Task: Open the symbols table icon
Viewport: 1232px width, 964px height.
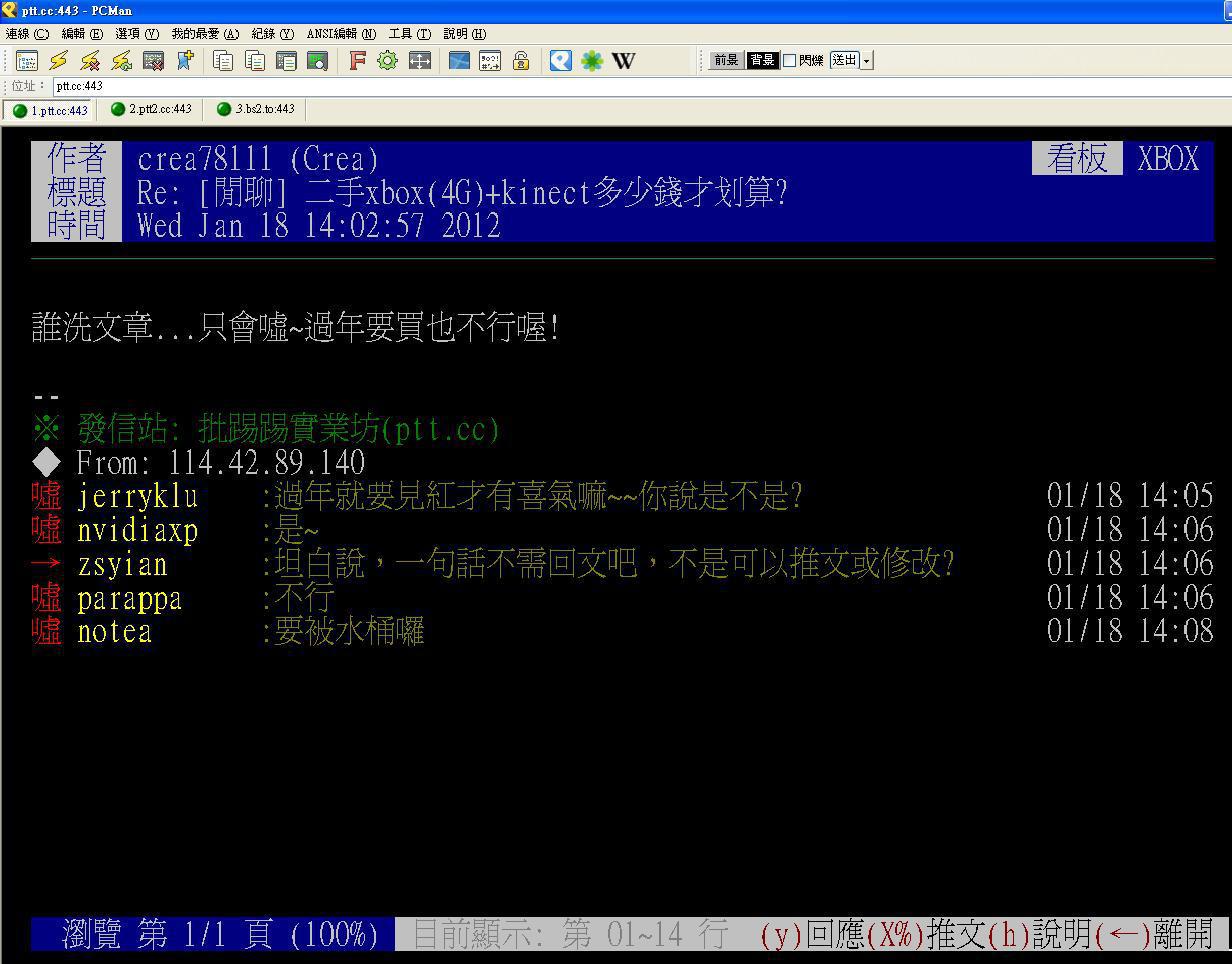Action: click(490, 61)
